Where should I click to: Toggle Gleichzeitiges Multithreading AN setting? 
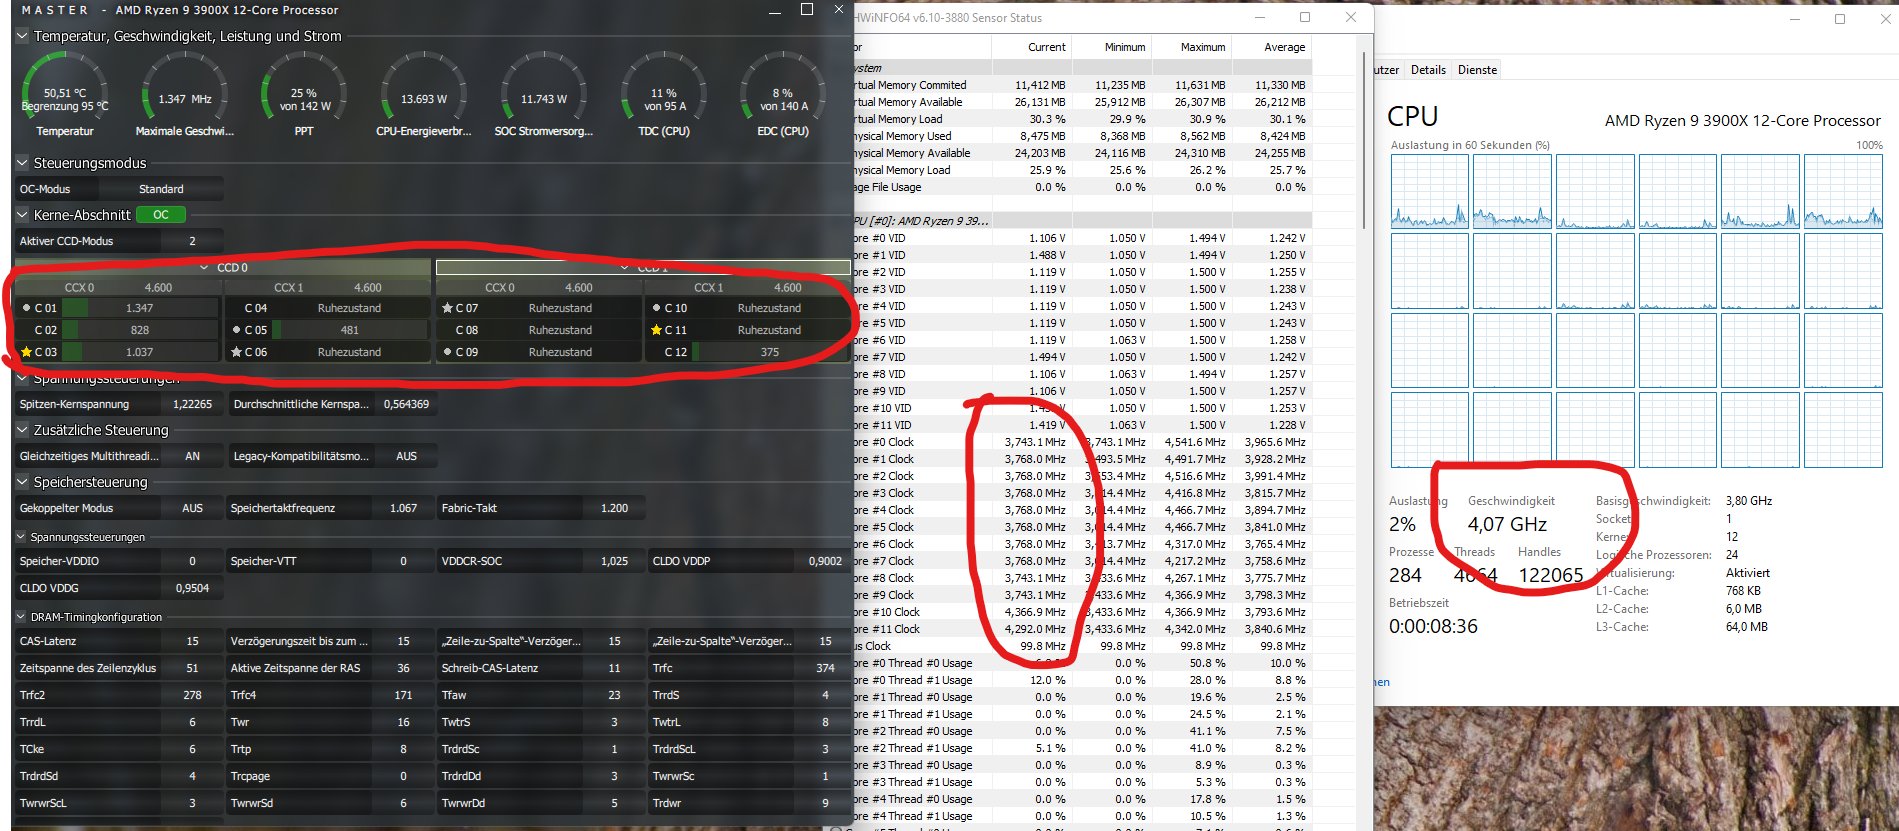tap(192, 456)
